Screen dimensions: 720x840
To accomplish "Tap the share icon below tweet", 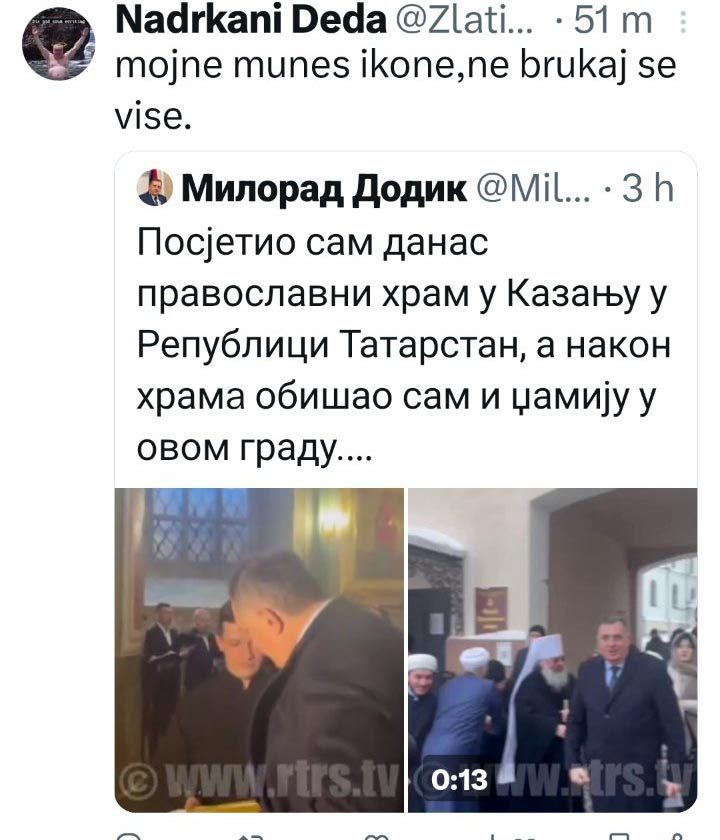I will click(x=676, y=836).
